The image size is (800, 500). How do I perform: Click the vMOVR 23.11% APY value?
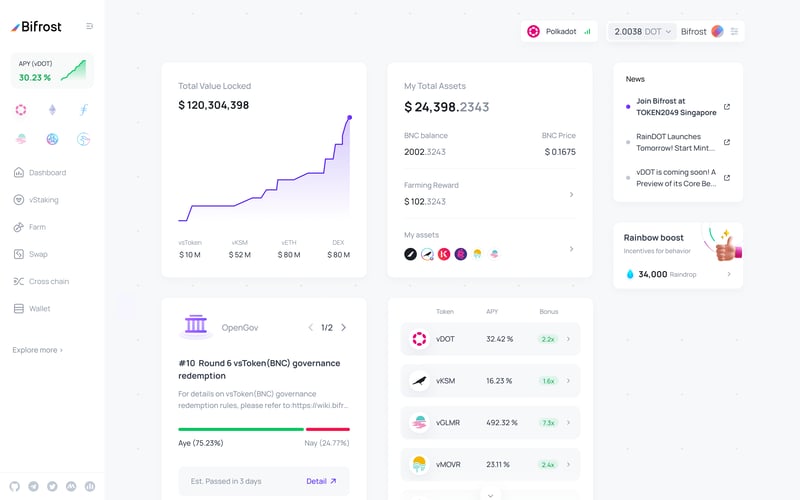click(498, 464)
